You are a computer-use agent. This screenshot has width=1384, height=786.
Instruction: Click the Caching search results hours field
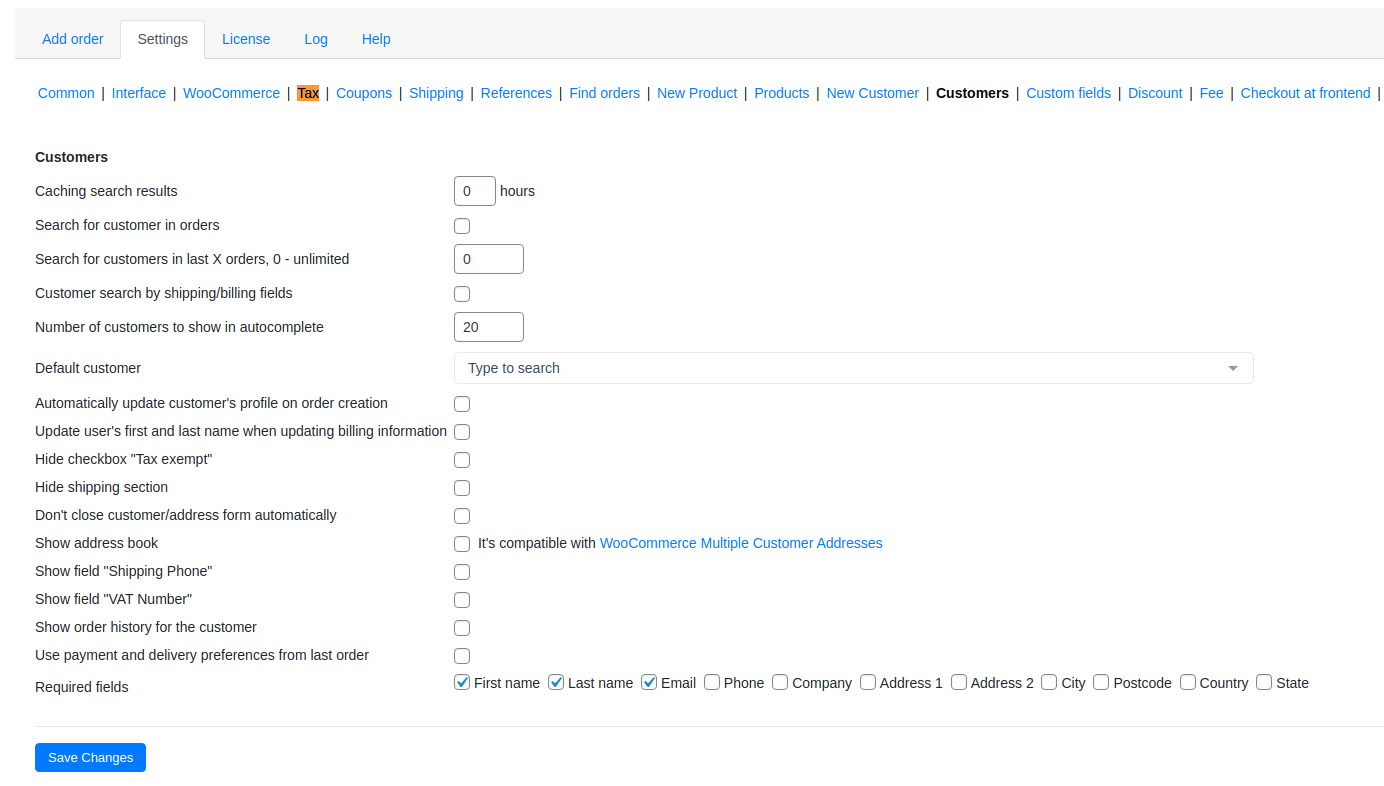pyautogui.click(x=475, y=191)
